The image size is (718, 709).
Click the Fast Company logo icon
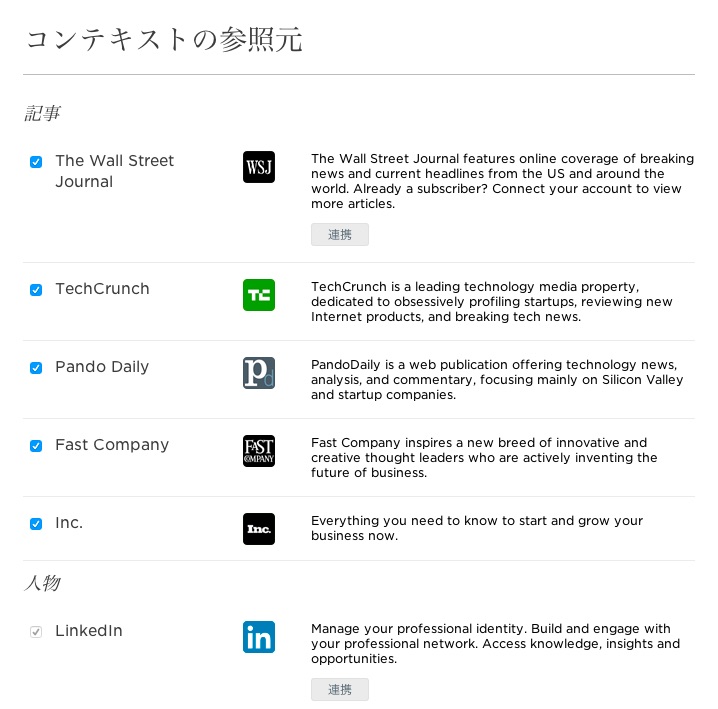[259, 451]
